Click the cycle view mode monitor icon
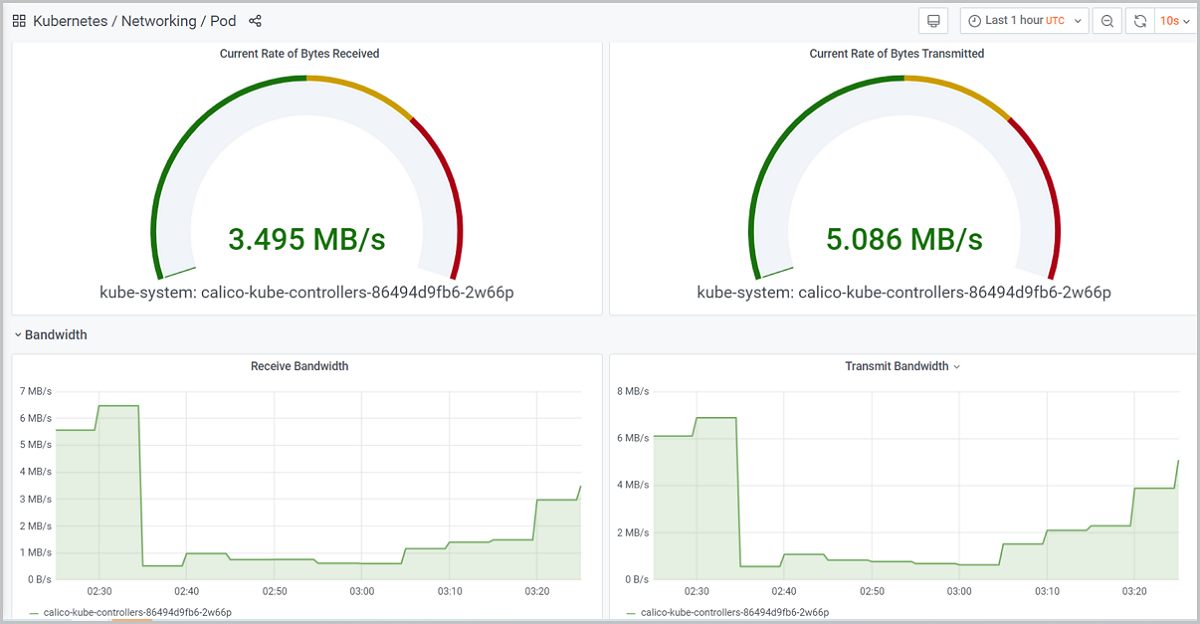The width and height of the screenshot is (1200, 624). [x=933, y=21]
